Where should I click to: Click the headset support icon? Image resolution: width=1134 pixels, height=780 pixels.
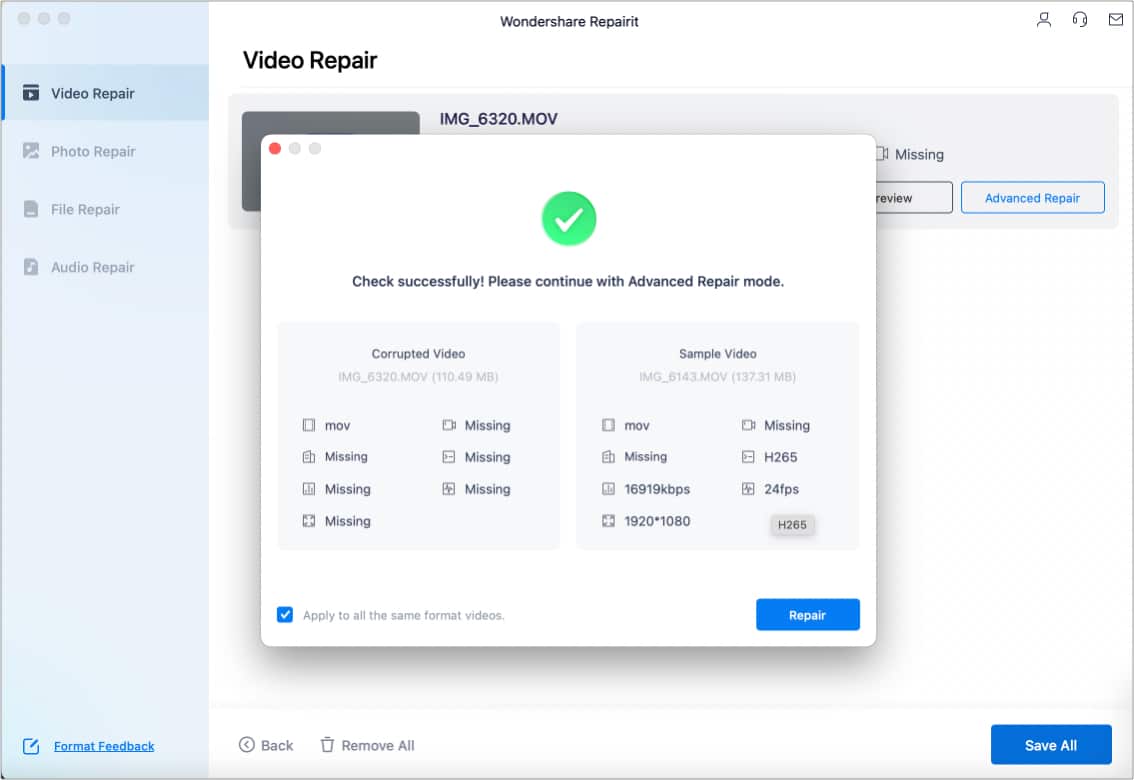click(x=1079, y=19)
